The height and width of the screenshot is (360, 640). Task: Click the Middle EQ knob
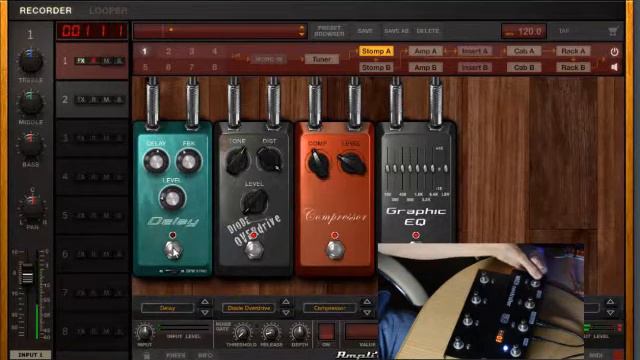point(31,103)
